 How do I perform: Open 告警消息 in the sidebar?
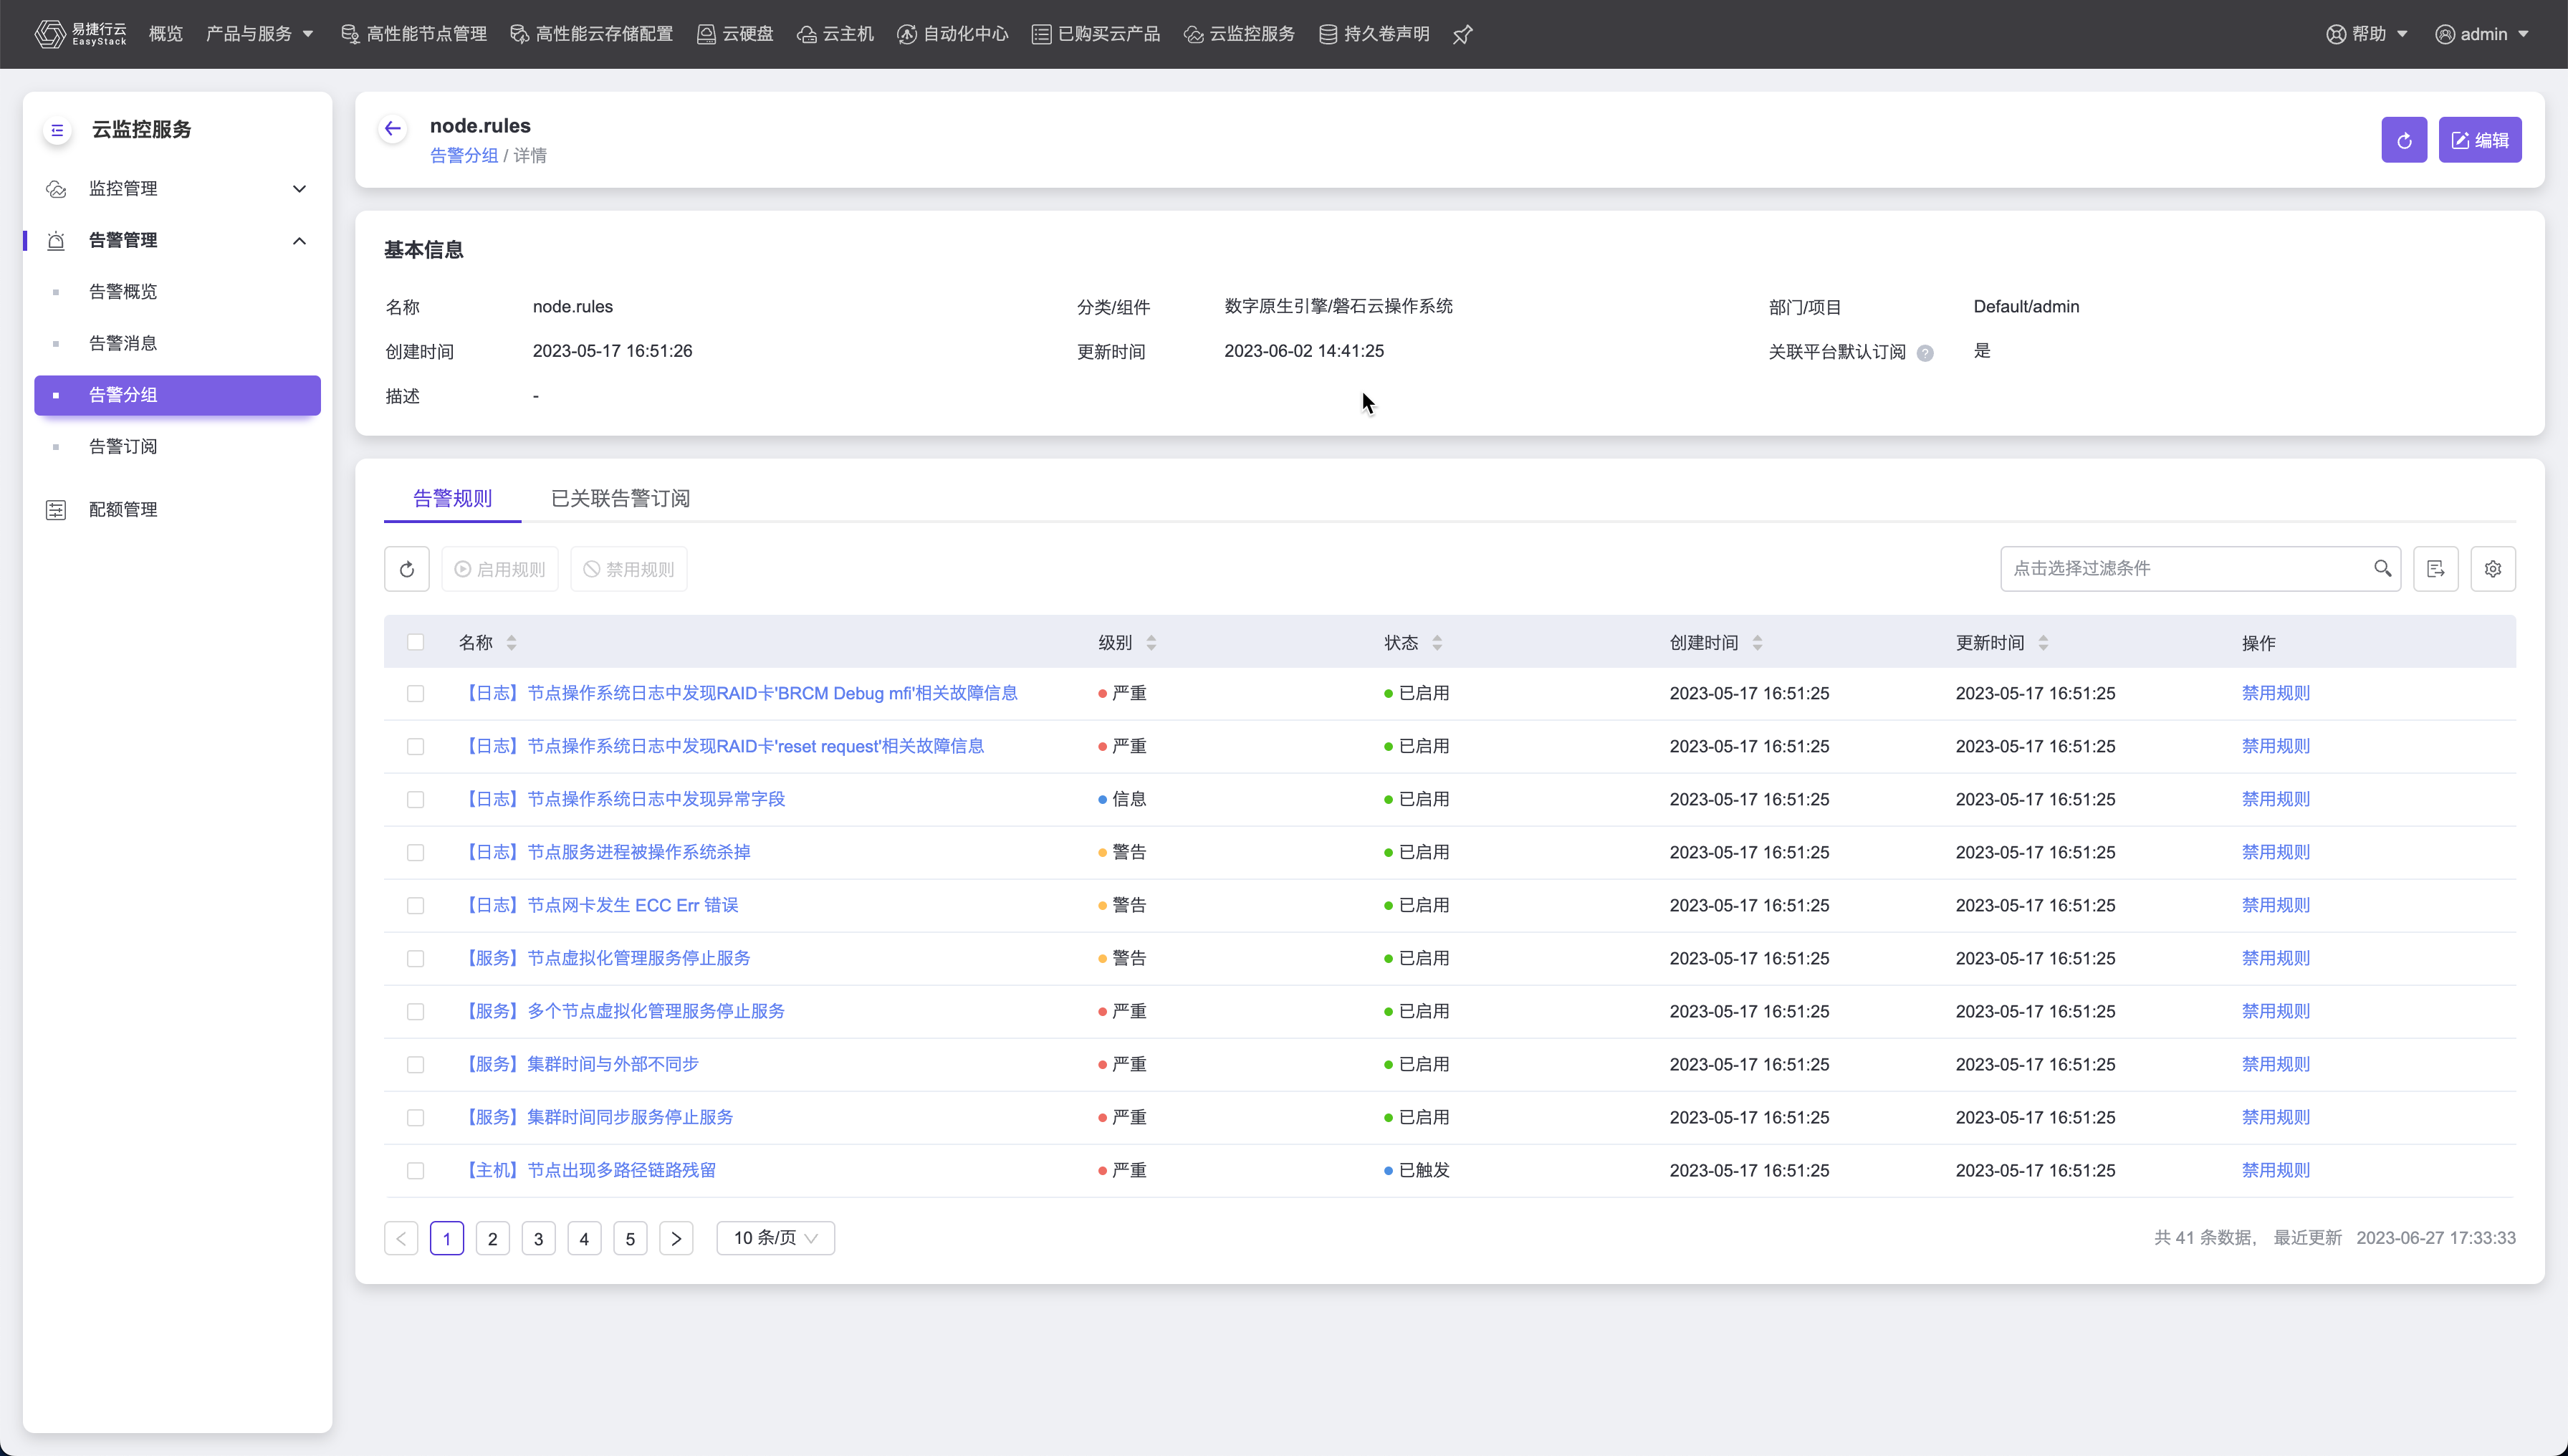coord(123,343)
